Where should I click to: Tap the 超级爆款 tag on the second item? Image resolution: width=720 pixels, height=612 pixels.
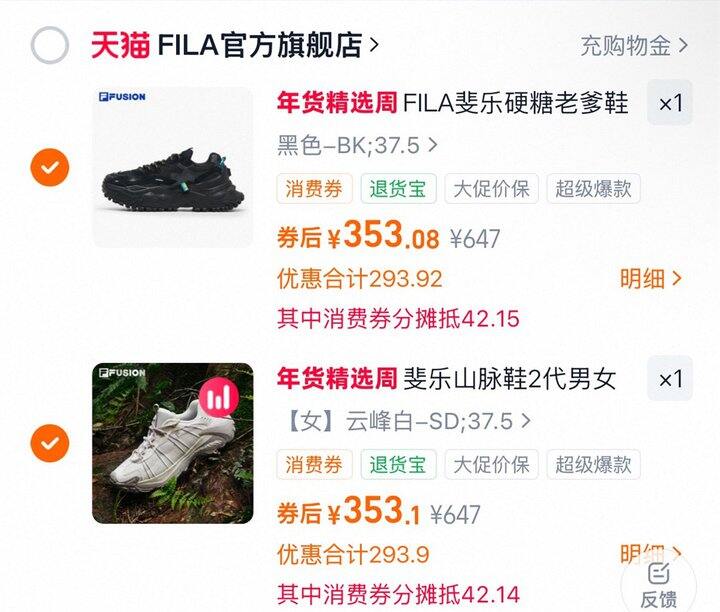593,465
